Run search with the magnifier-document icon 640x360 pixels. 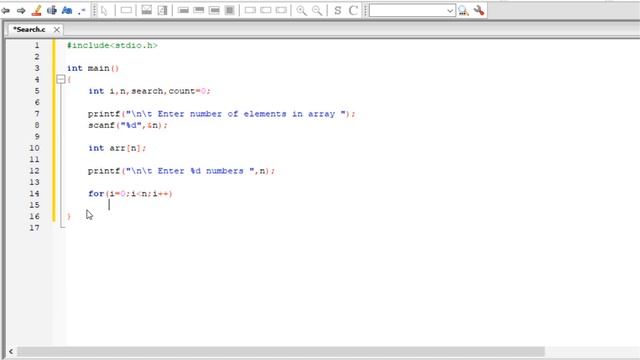(x=463, y=10)
